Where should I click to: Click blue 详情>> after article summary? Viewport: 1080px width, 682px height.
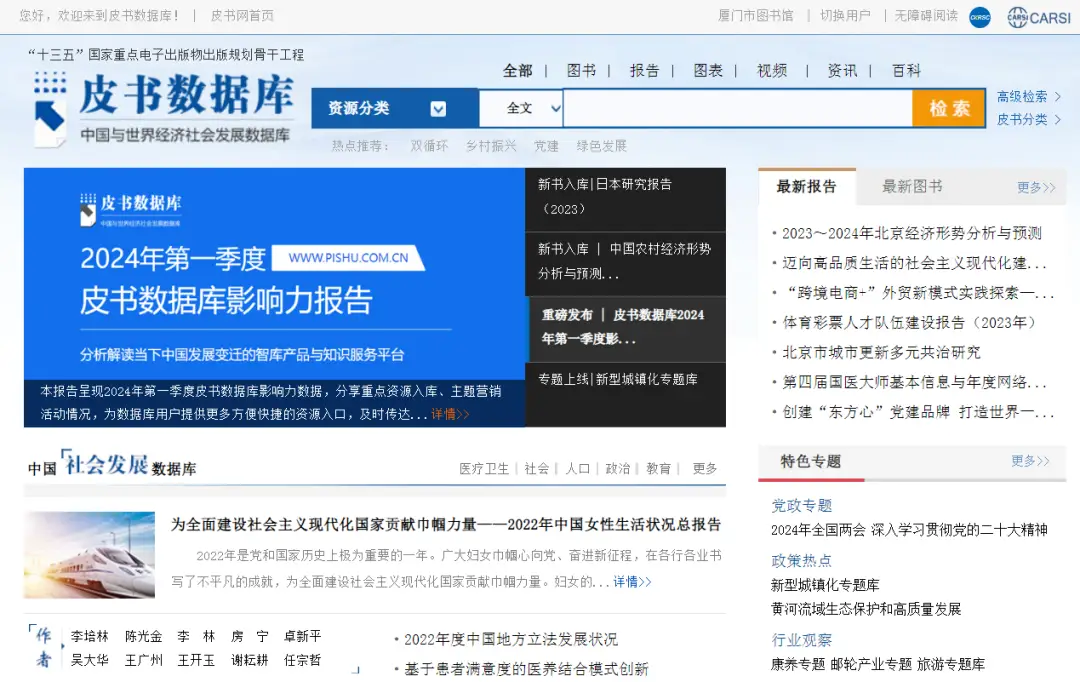coord(632,581)
